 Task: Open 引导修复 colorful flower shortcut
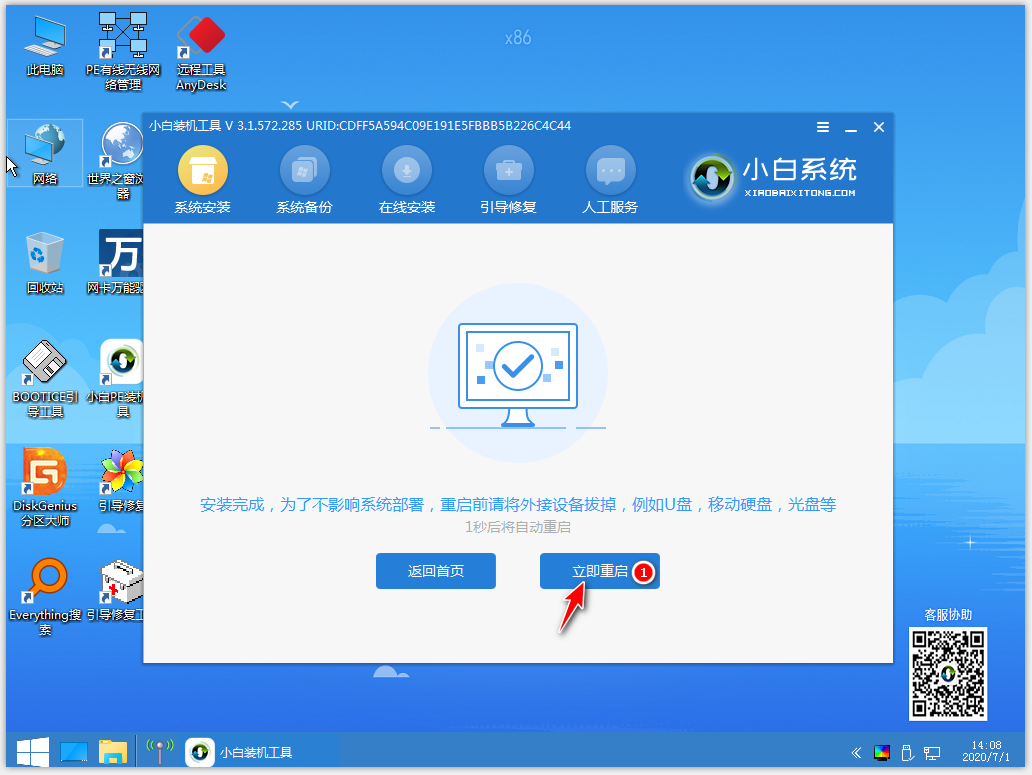[x=120, y=480]
